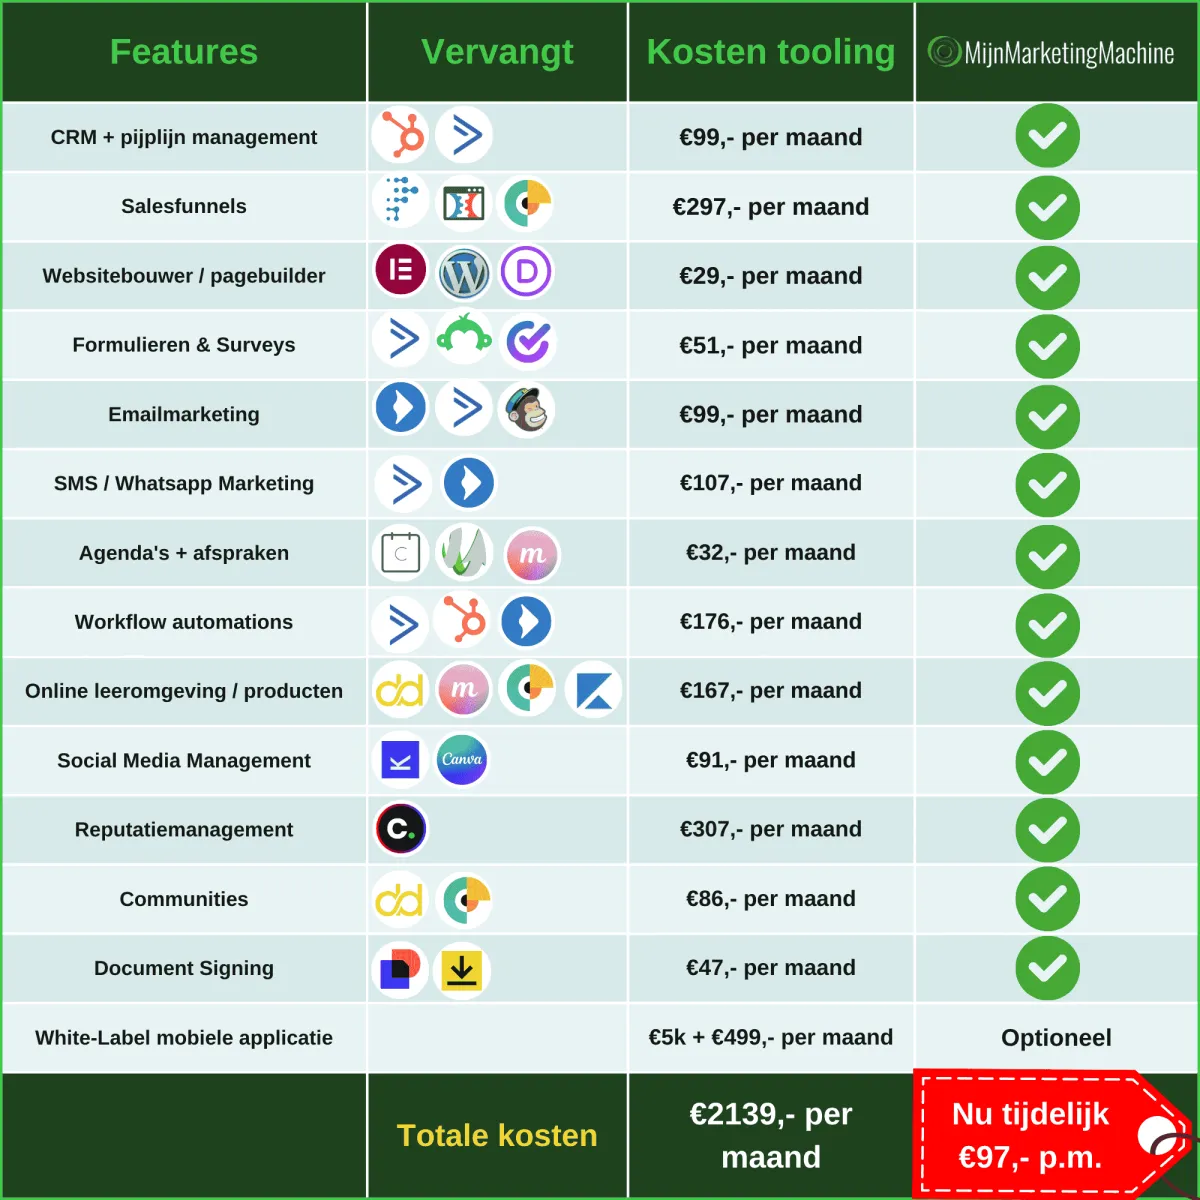The height and width of the screenshot is (1200, 1200).
Task: Click the Optioneel text in White-Label row
Action: click(x=1056, y=1038)
